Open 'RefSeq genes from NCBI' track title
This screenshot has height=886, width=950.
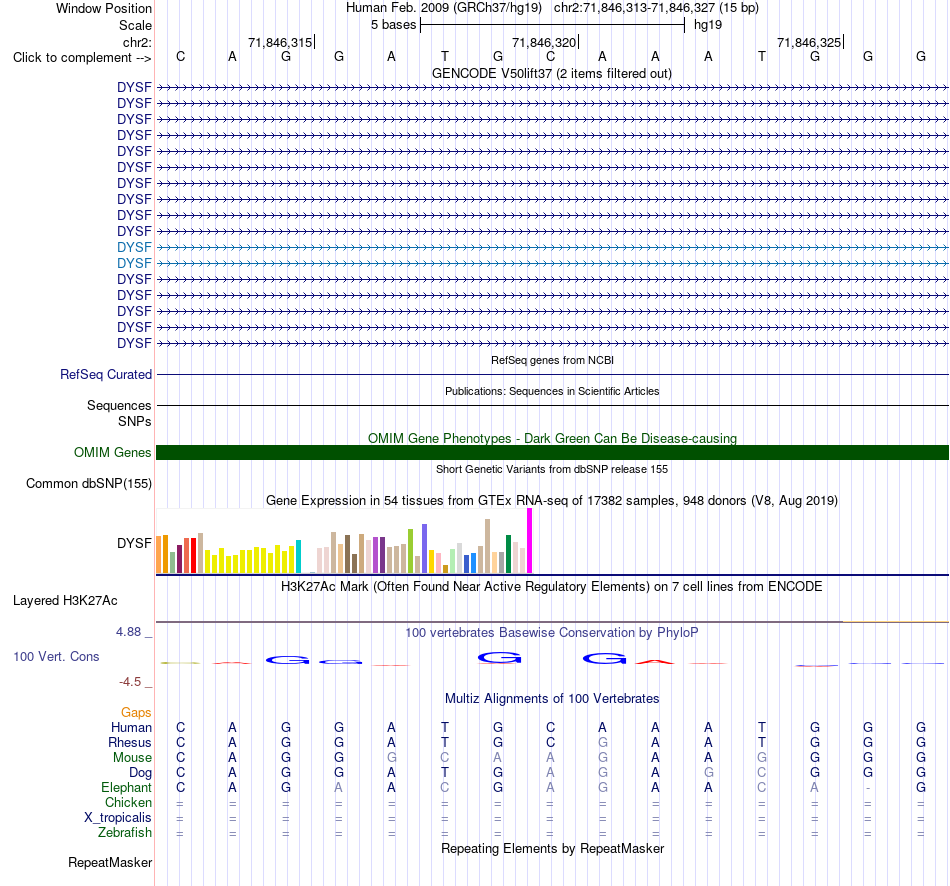(552, 360)
